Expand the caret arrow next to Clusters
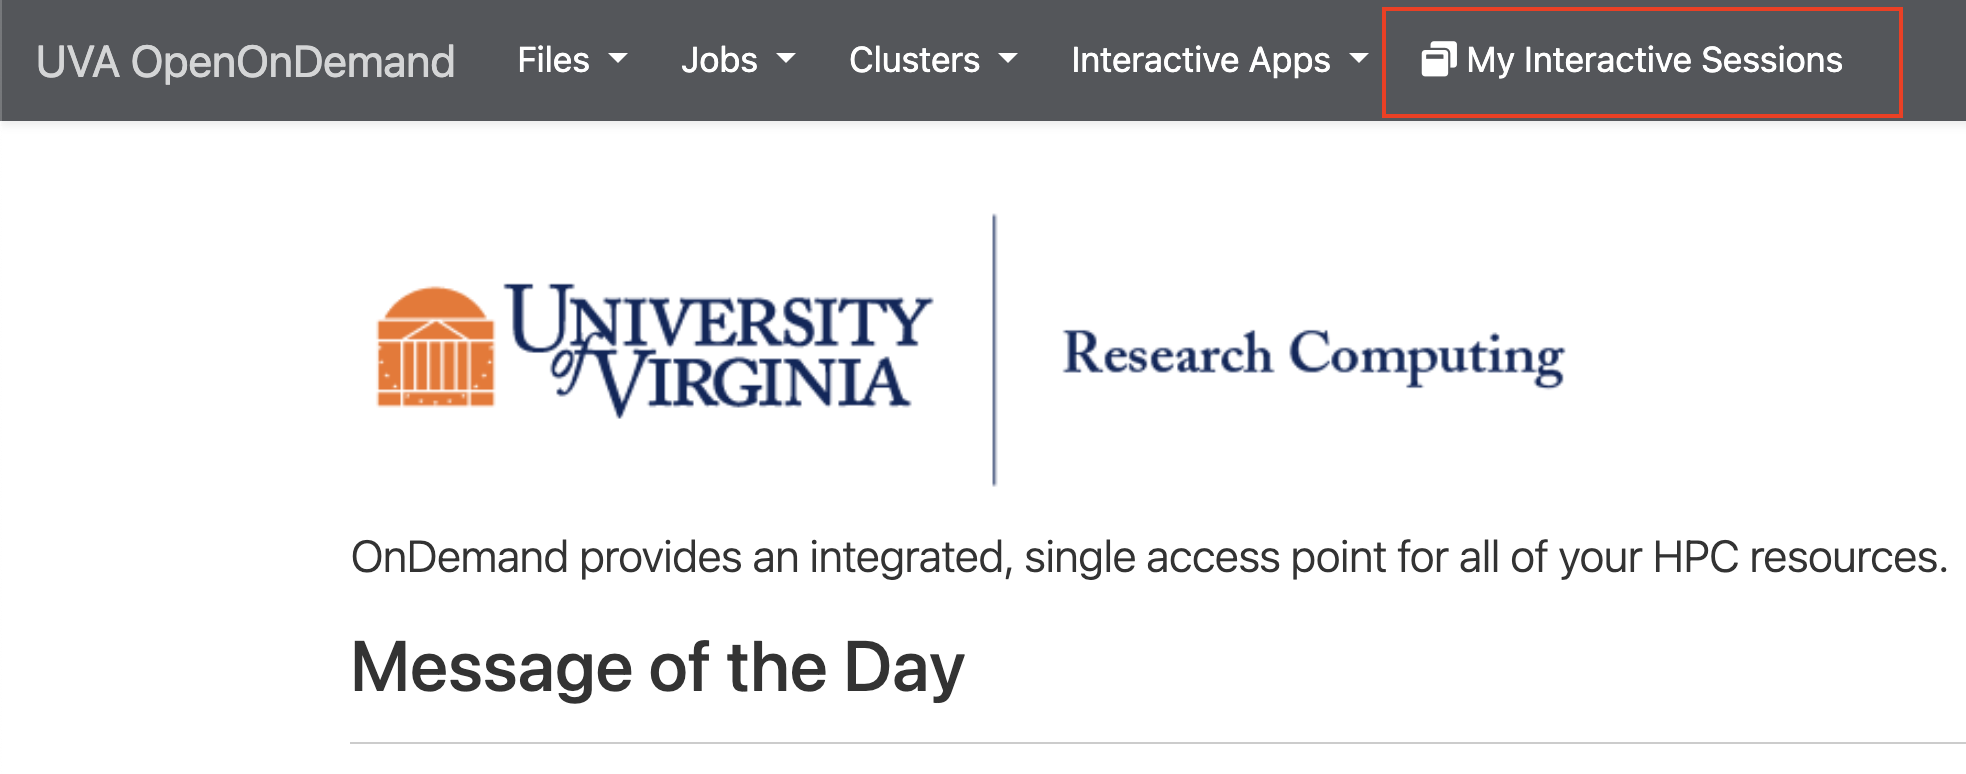Screen dimensions: 1966x774 point(1008,59)
